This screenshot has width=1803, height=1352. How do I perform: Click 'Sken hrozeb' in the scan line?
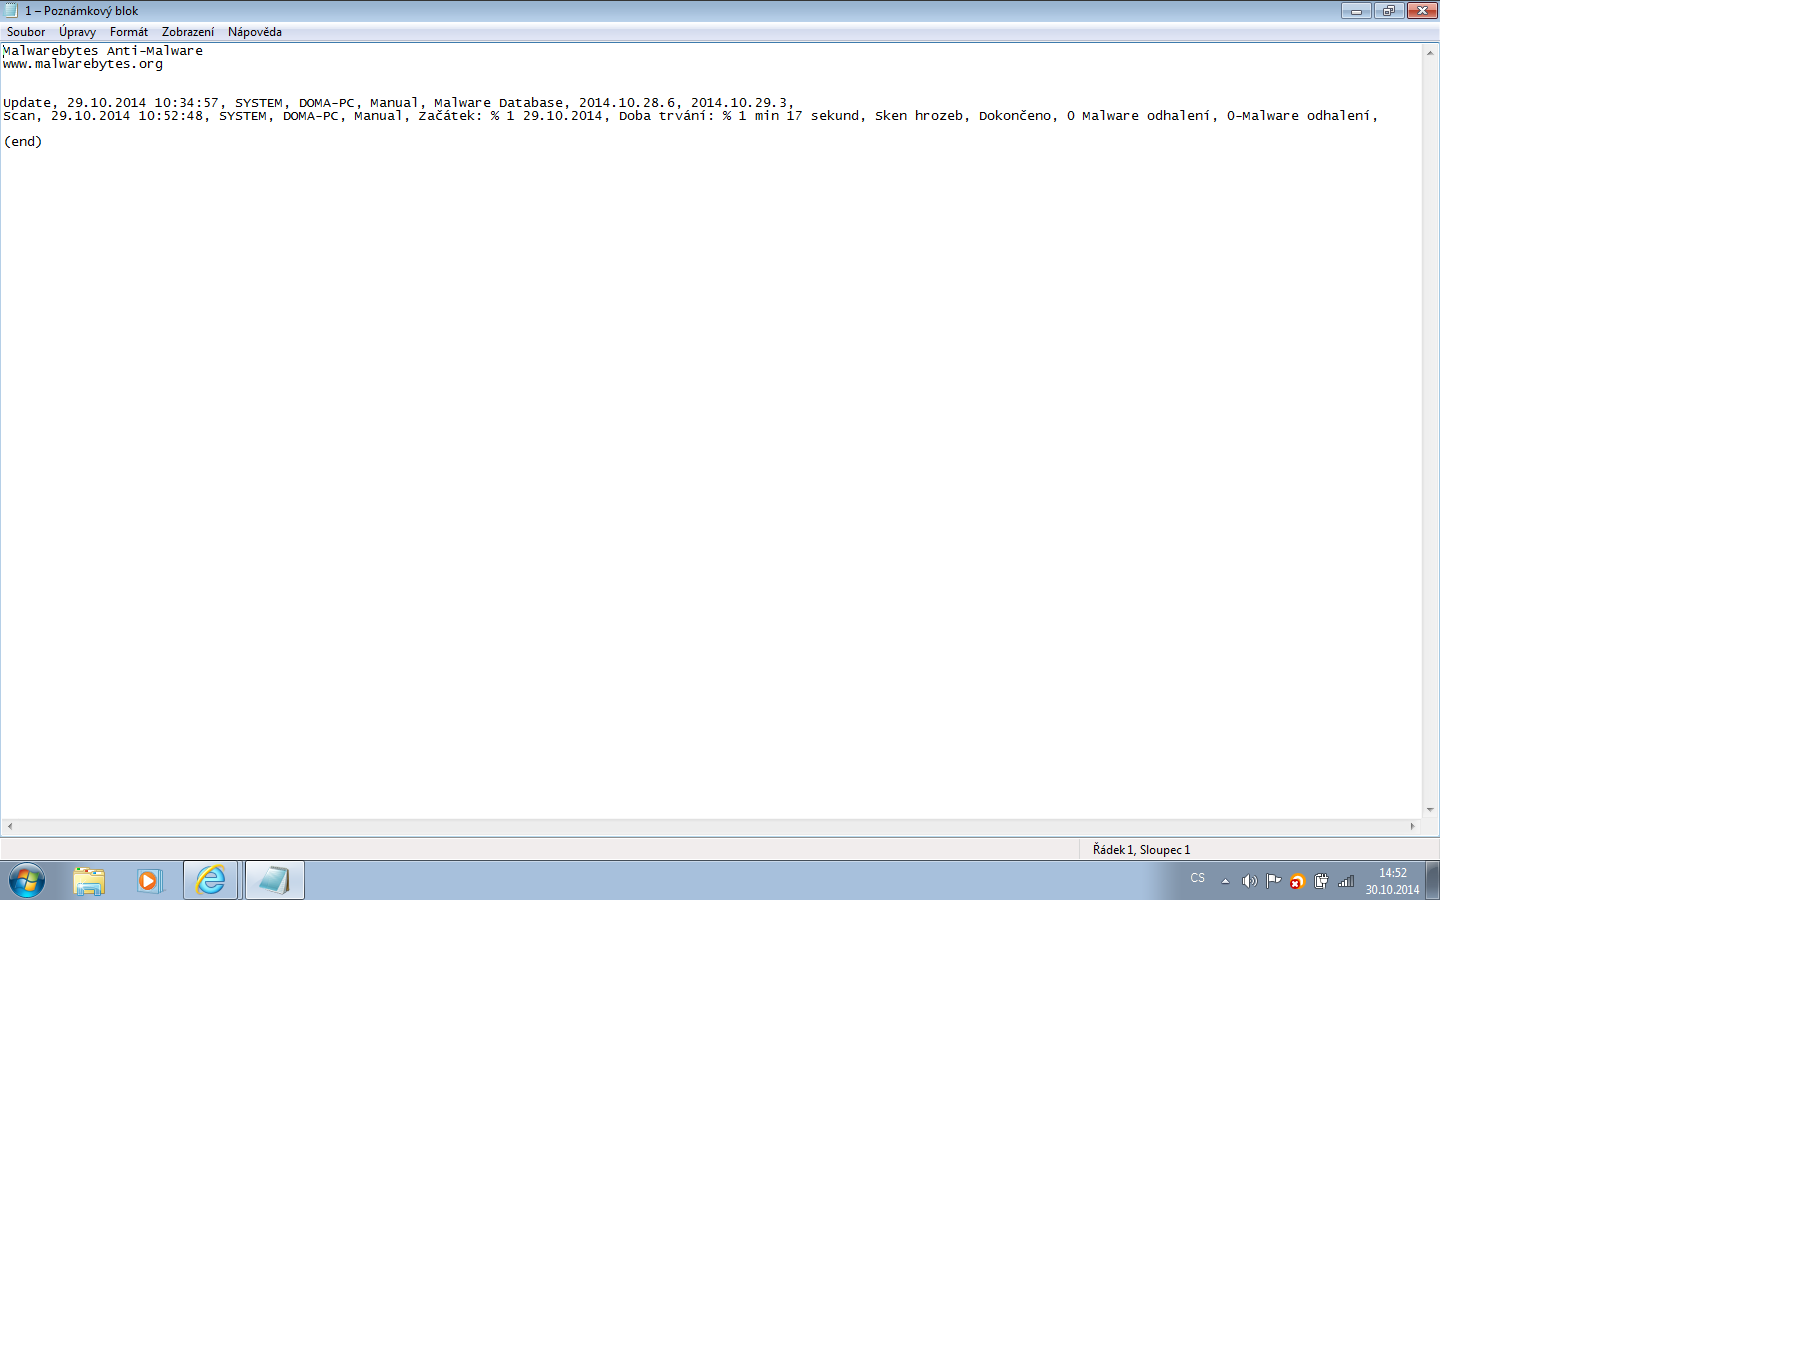pyautogui.click(x=919, y=116)
